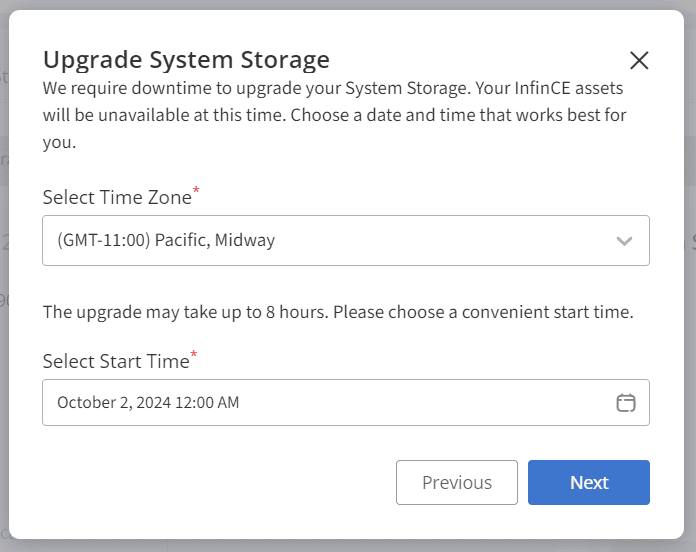Click the red asterisk beside Select Time Zone
The height and width of the screenshot is (552, 696).
pos(196,190)
